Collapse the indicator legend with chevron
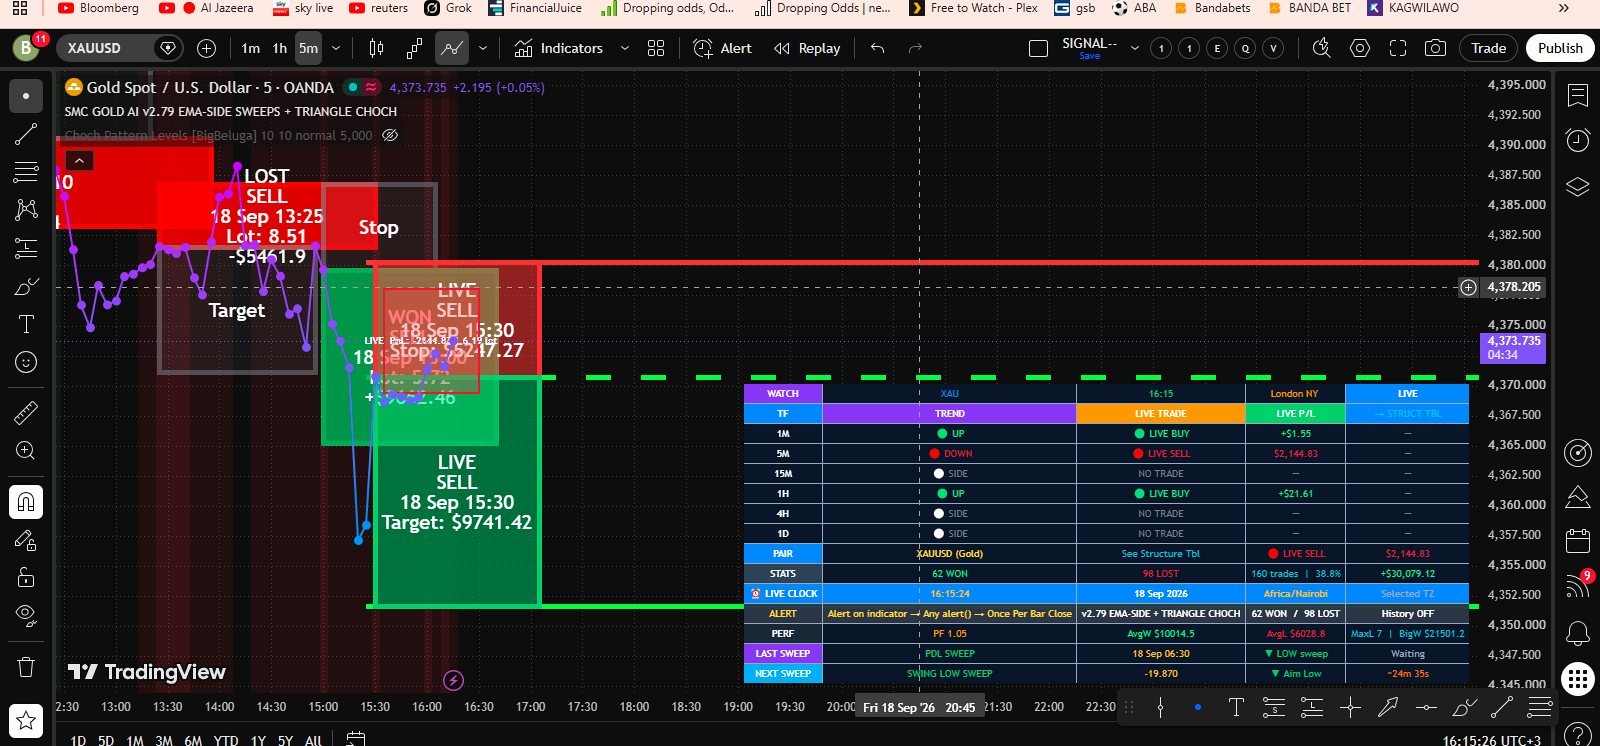The image size is (1600, 746). (79, 160)
